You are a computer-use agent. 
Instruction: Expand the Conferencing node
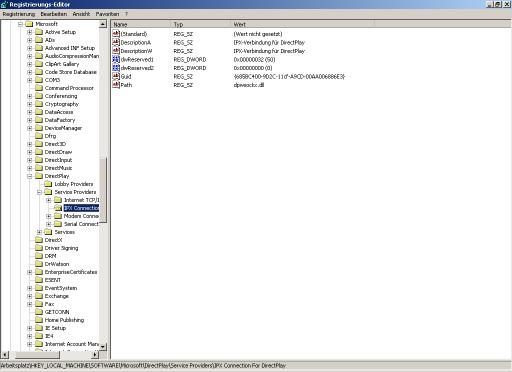[x=30, y=96]
